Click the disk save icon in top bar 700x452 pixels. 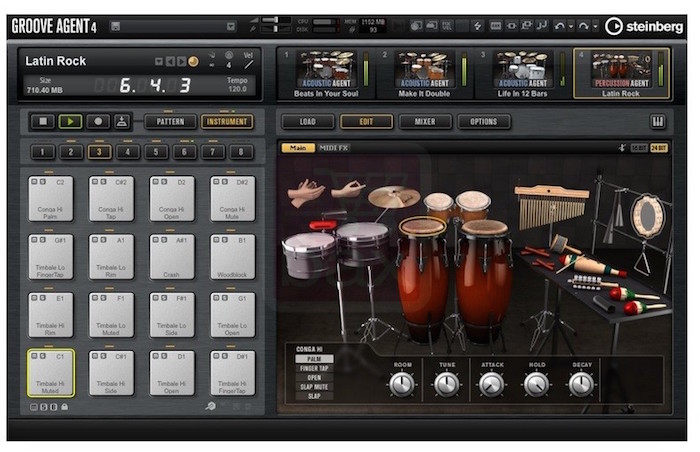coord(116,26)
